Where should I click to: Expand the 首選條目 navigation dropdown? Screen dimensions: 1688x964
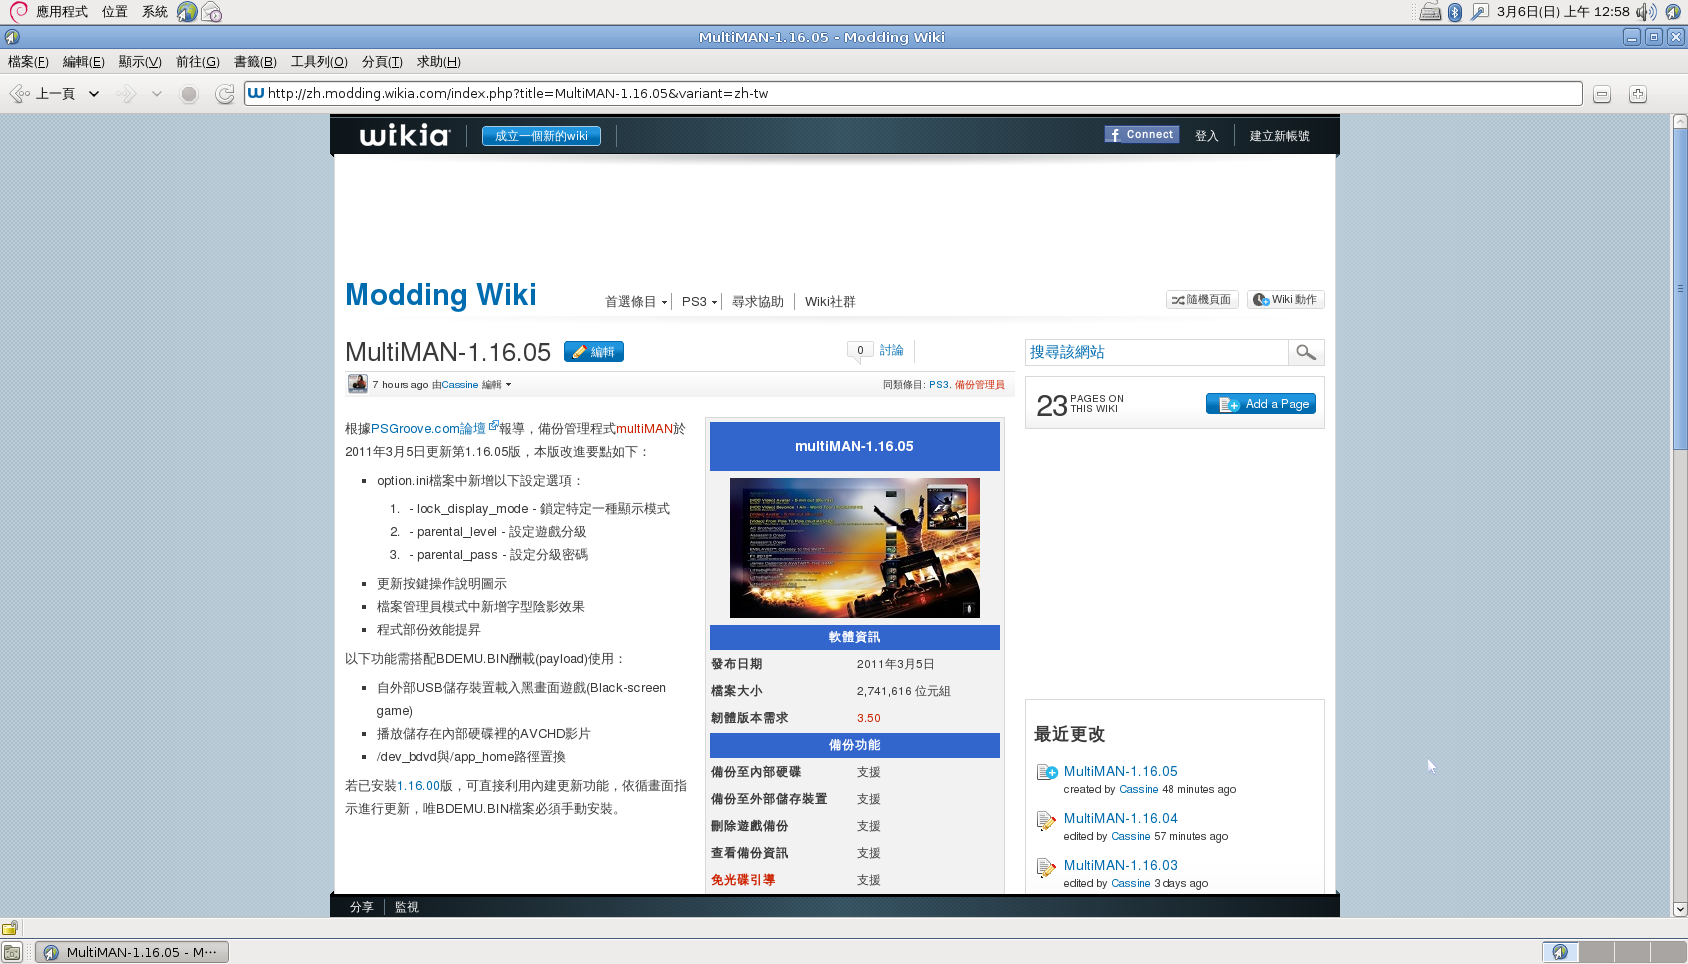(x=664, y=302)
